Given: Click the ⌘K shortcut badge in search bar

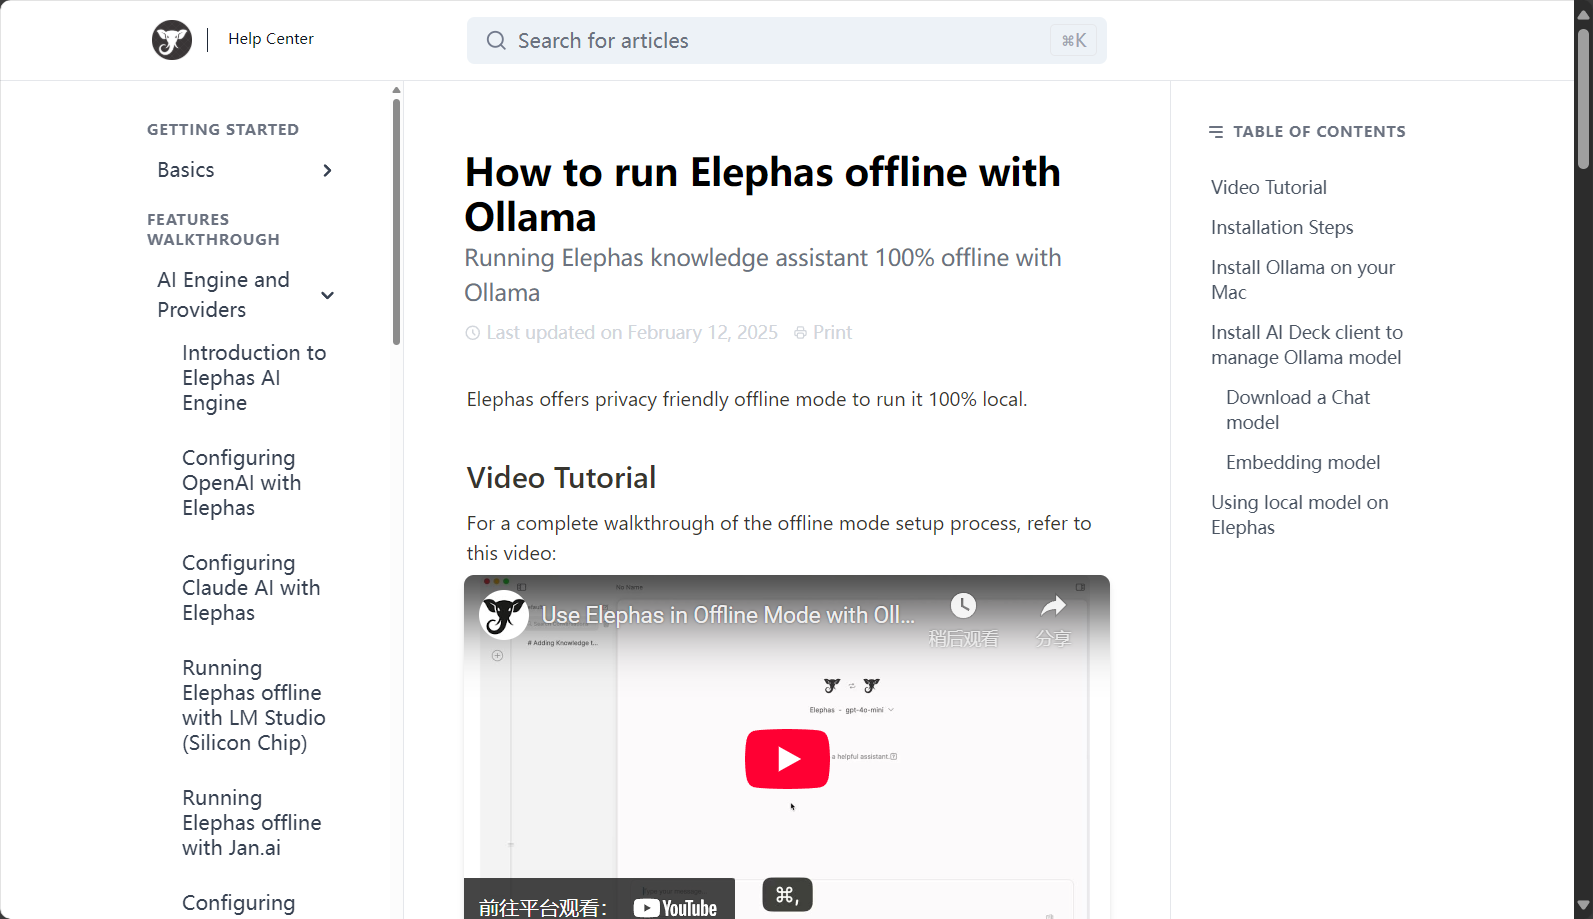Looking at the screenshot, I should pos(1074,41).
